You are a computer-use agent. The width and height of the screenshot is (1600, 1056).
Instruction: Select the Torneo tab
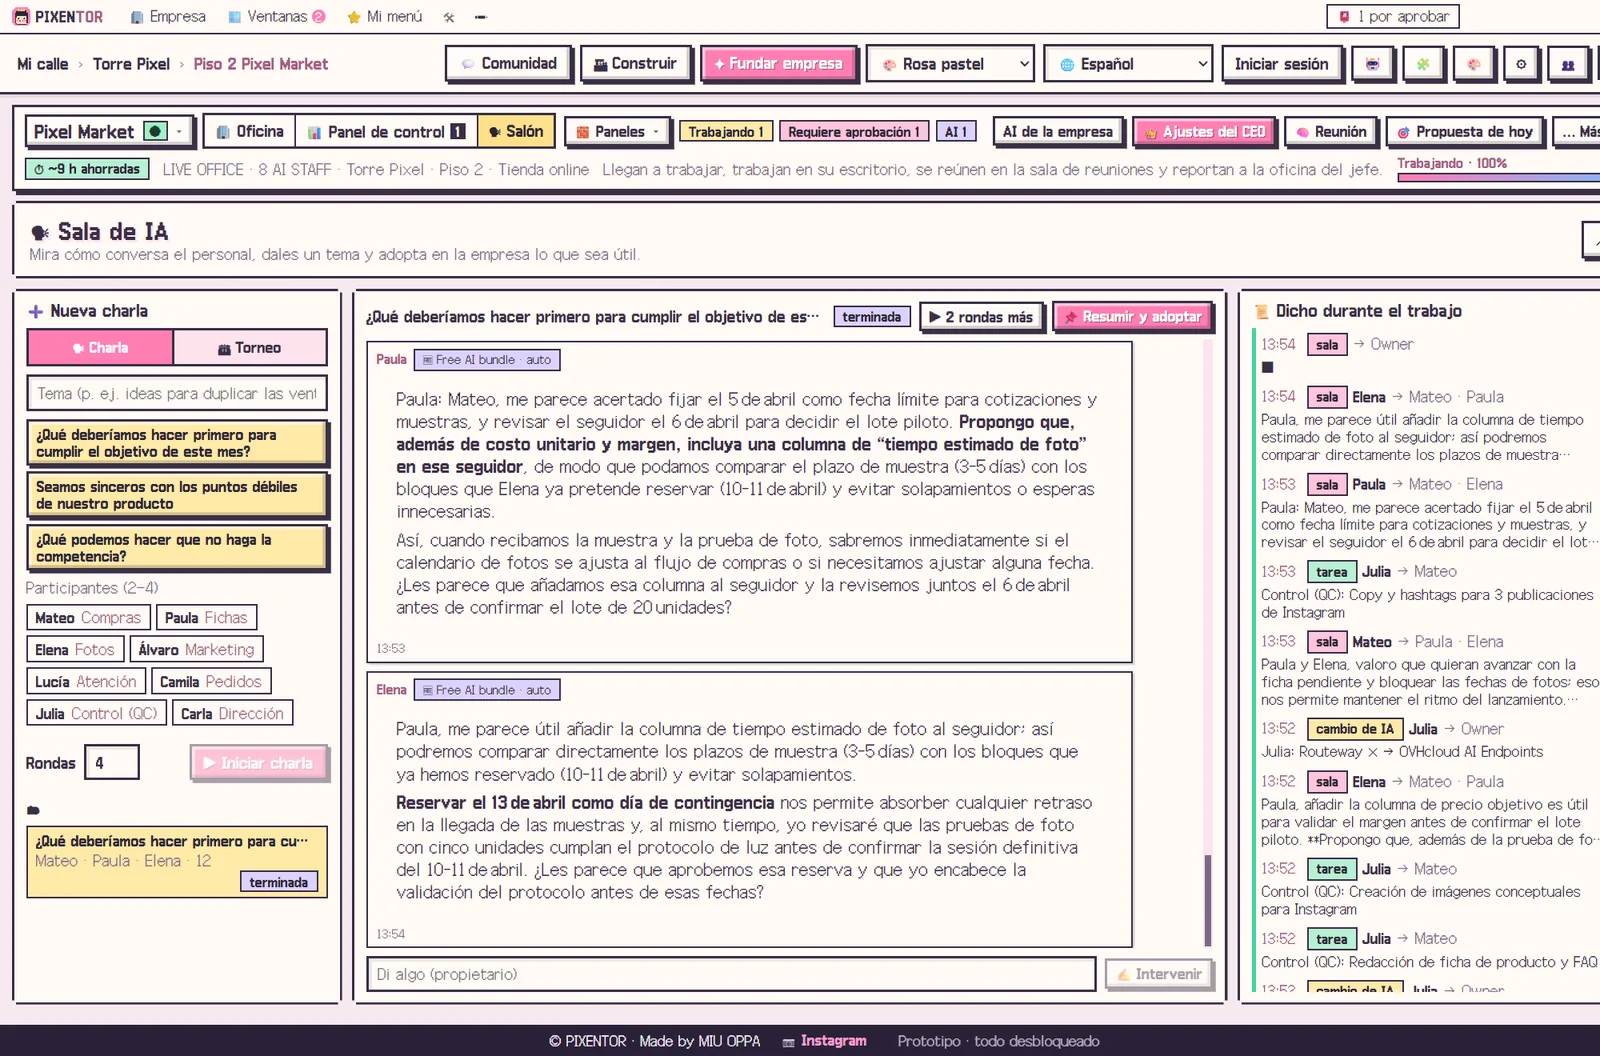coord(250,348)
